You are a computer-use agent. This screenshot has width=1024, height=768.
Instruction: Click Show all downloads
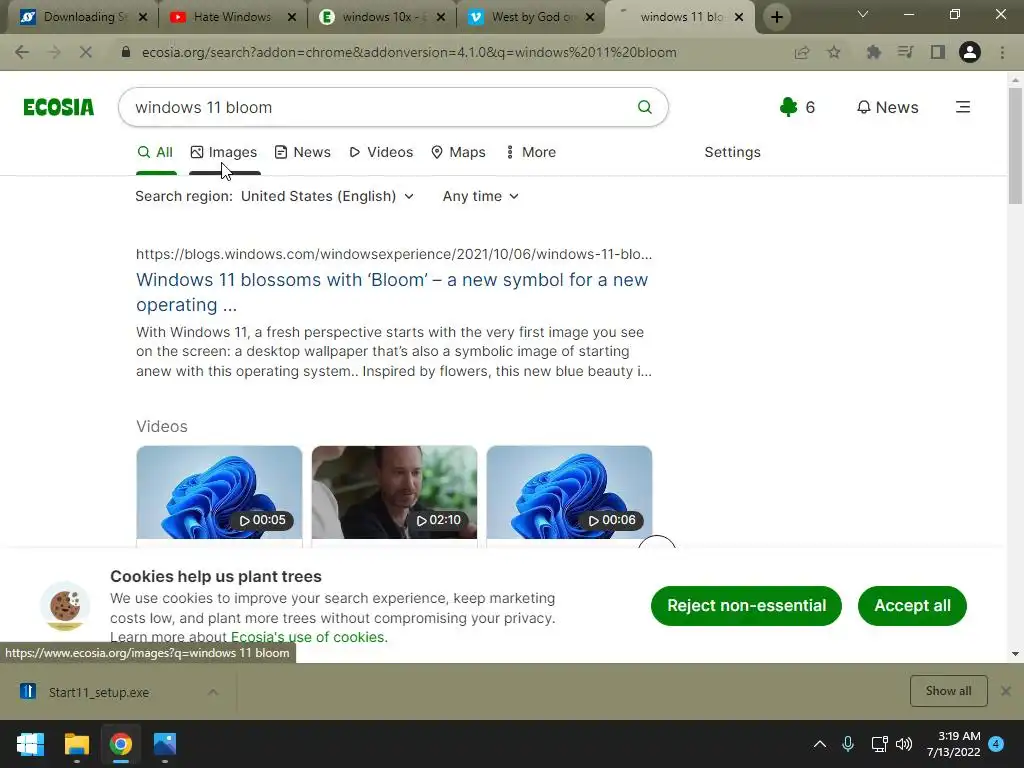(x=948, y=691)
